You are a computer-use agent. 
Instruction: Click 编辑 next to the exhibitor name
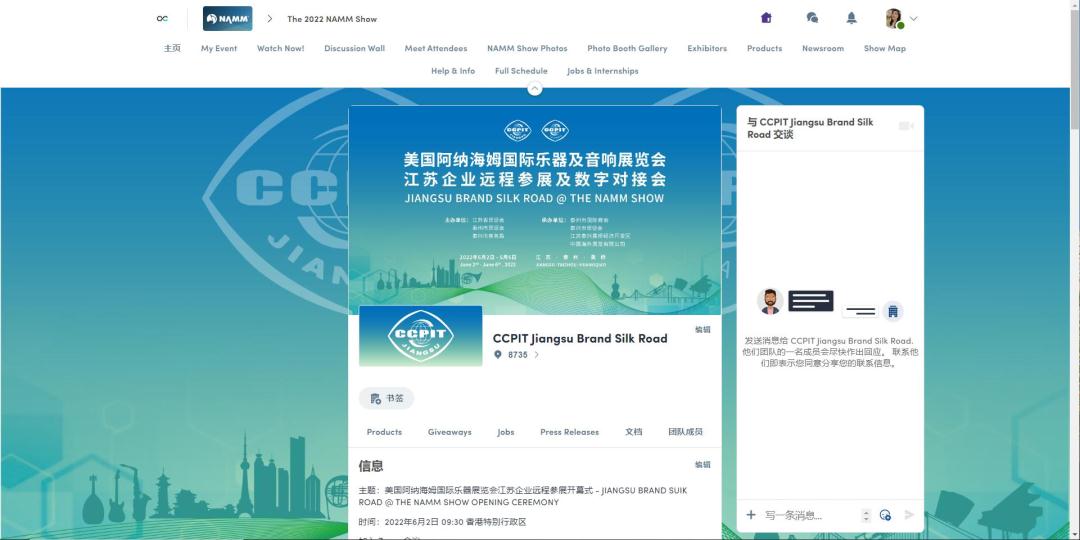click(x=703, y=330)
